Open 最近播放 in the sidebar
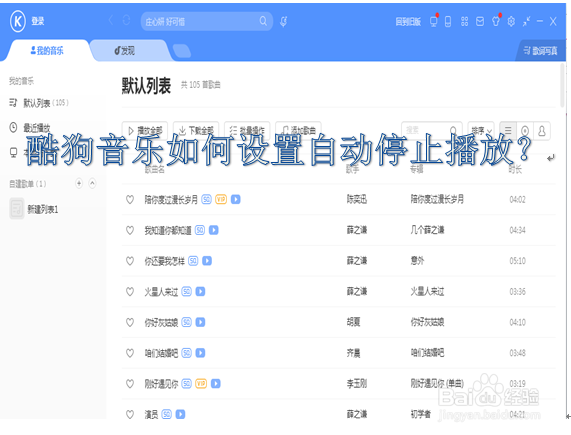The height and width of the screenshot is (435, 571). [x=30, y=128]
